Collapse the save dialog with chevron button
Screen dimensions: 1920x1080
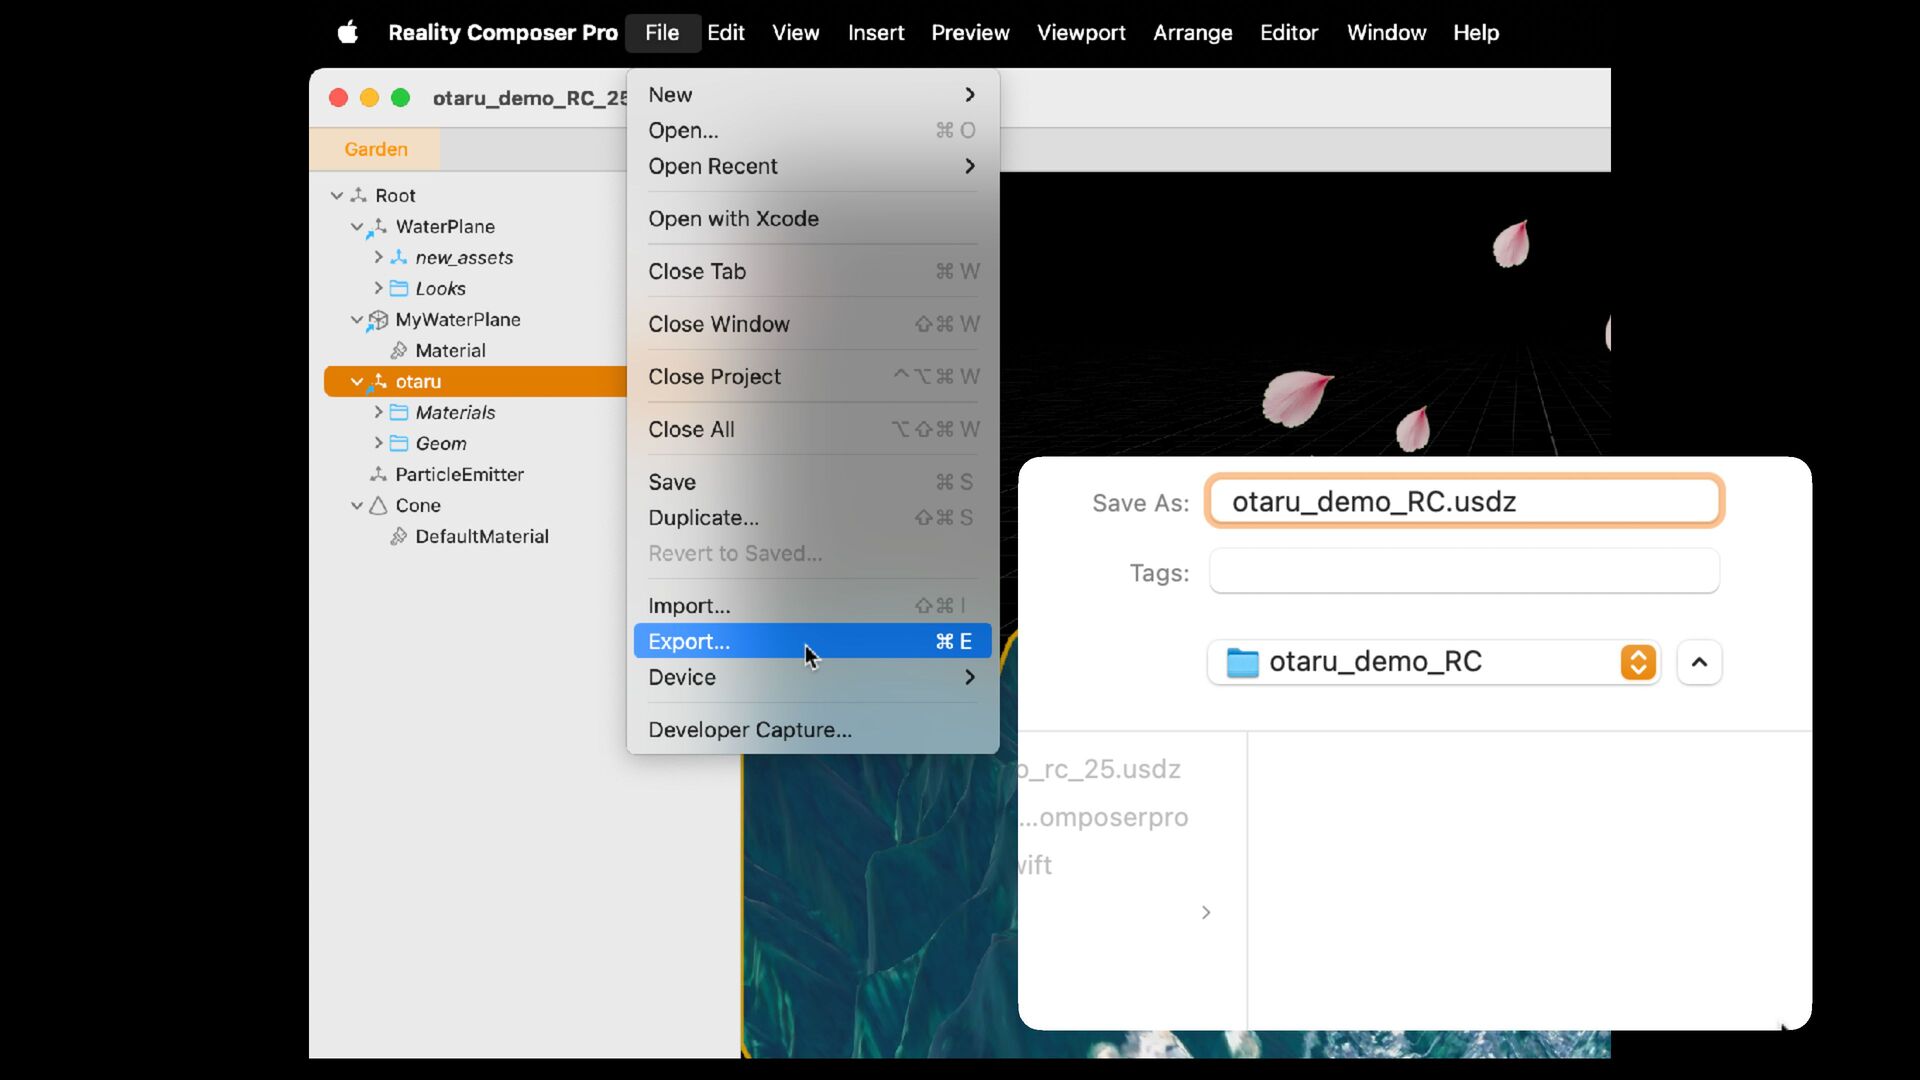[1699, 662]
